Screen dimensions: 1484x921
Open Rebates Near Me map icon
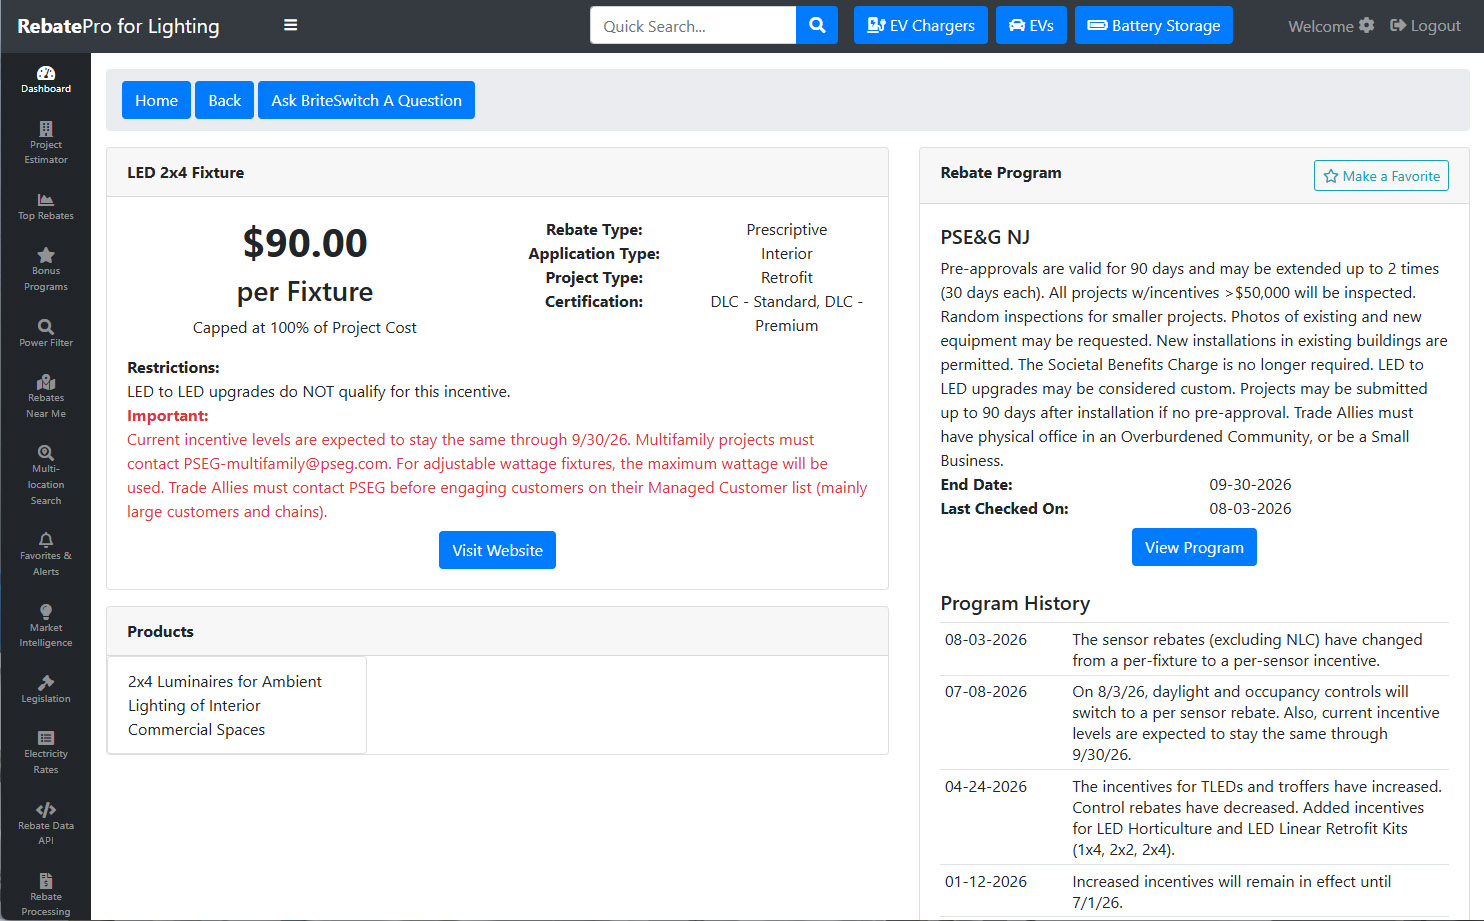click(46, 382)
